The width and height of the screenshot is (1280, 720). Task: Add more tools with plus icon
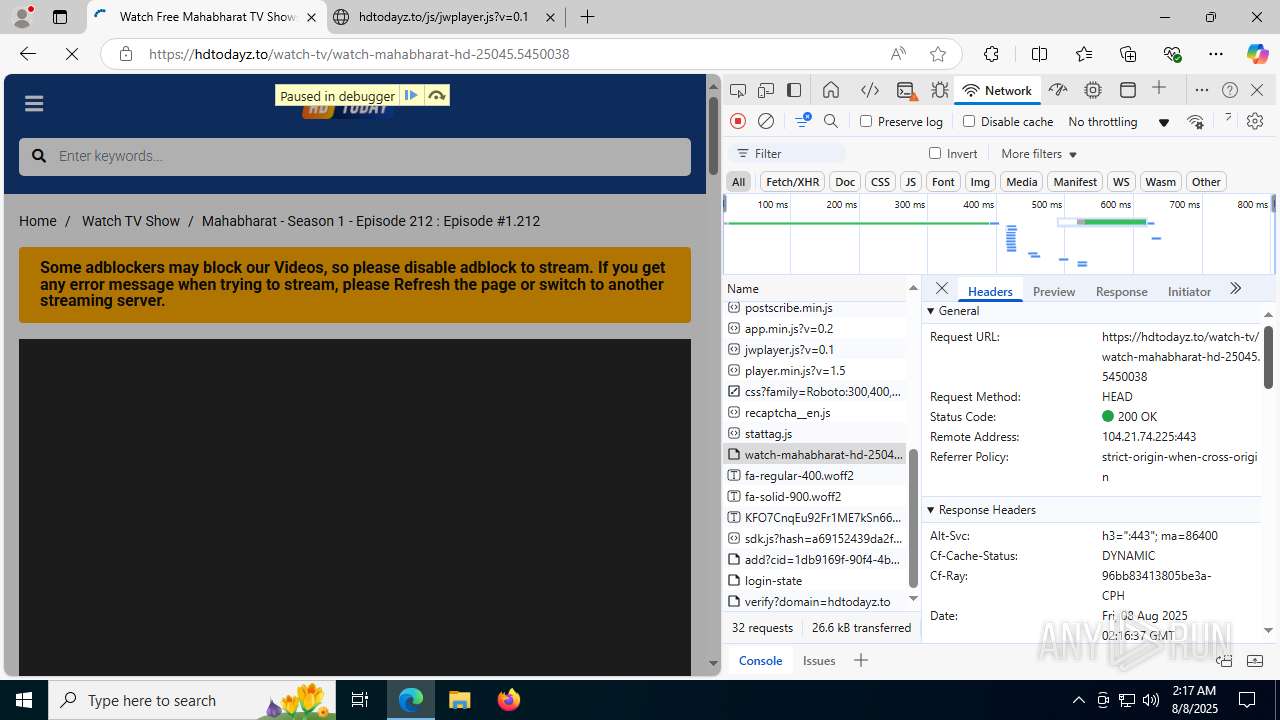point(1159,89)
